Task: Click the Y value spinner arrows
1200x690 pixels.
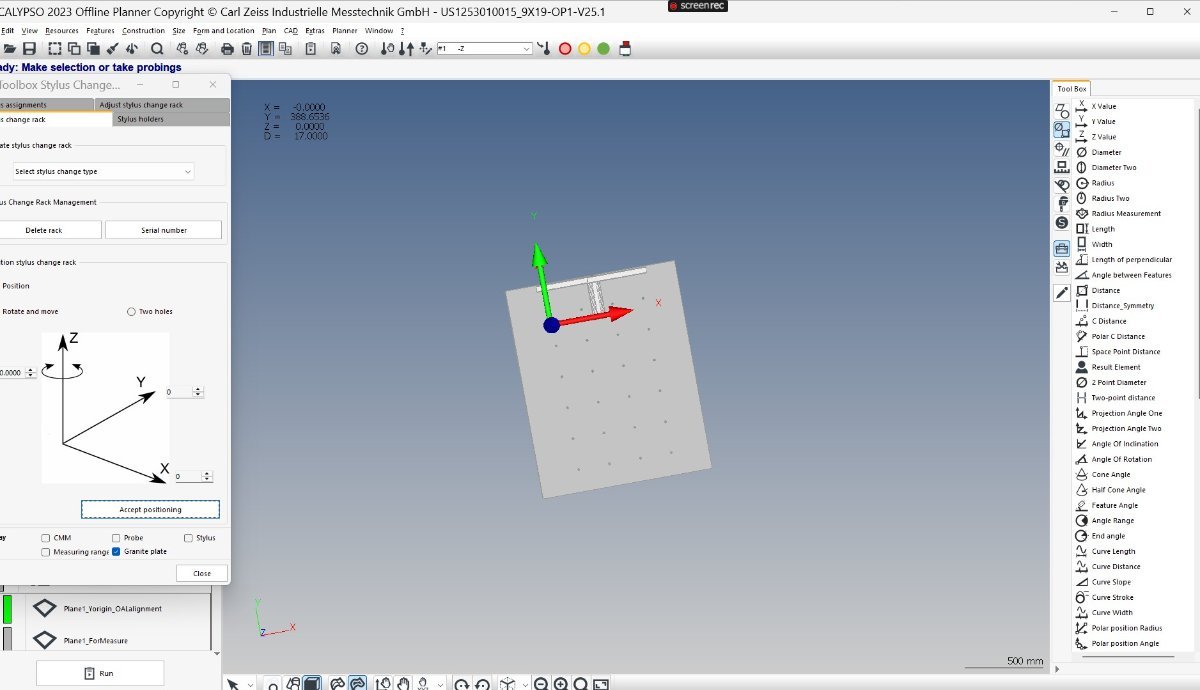Action: coord(200,393)
